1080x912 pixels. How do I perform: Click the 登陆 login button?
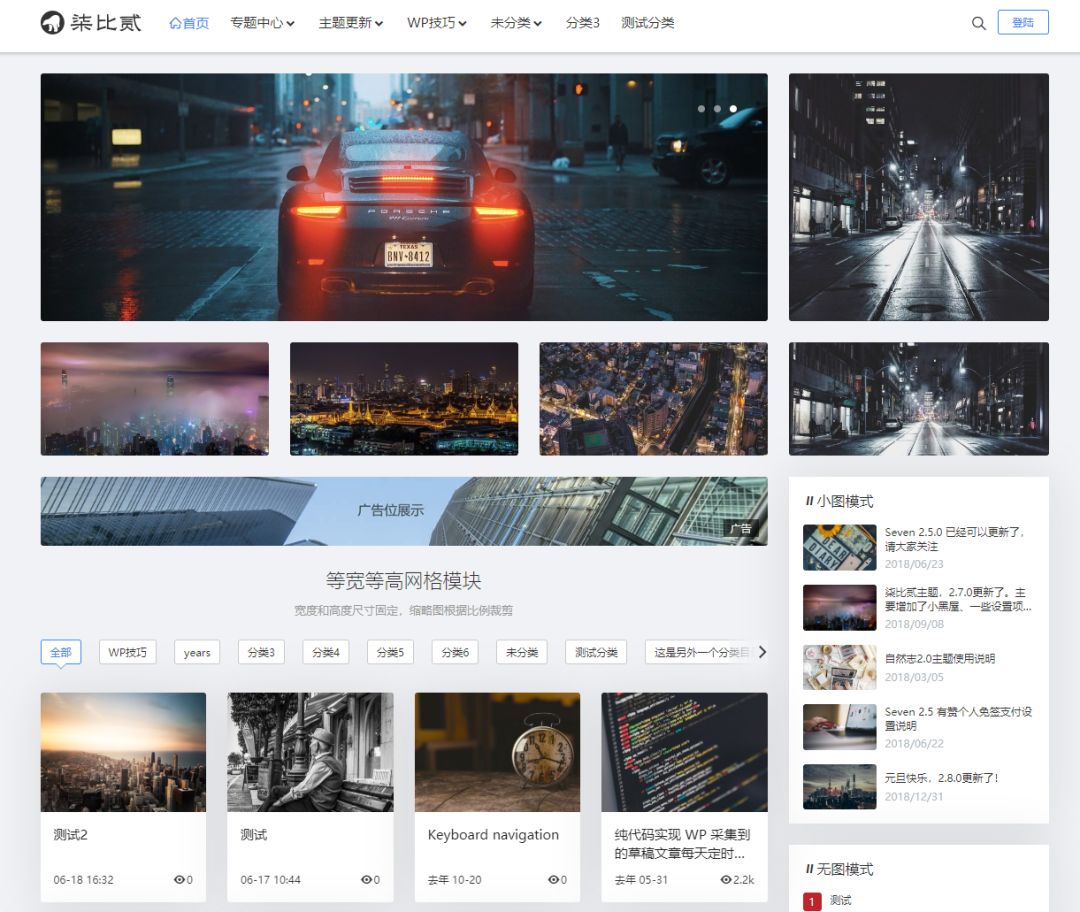[1023, 22]
